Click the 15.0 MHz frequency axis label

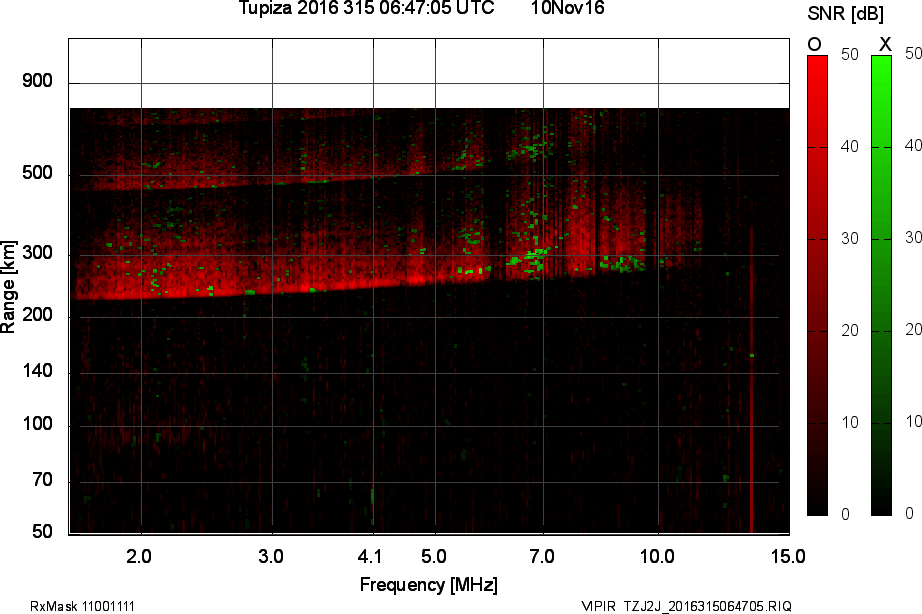coord(788,556)
